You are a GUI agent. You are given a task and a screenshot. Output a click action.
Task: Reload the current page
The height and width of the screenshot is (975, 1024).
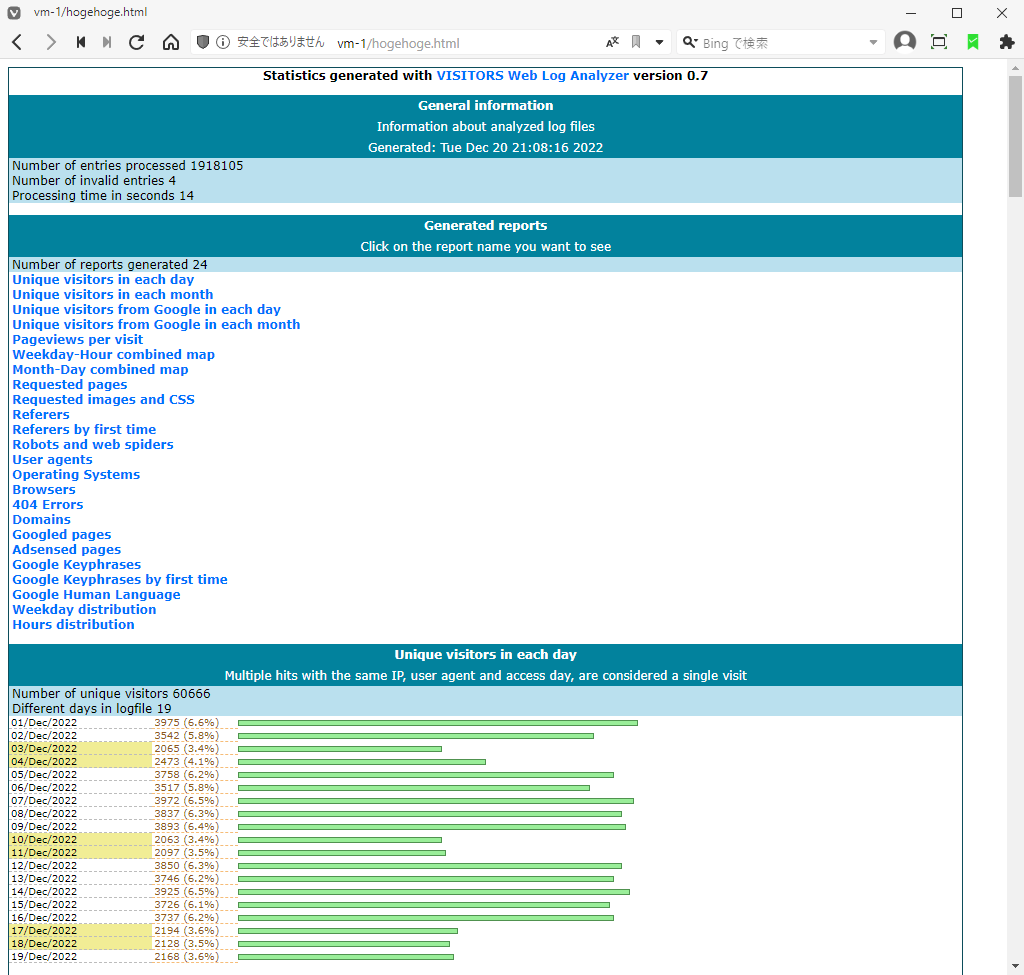pos(136,42)
